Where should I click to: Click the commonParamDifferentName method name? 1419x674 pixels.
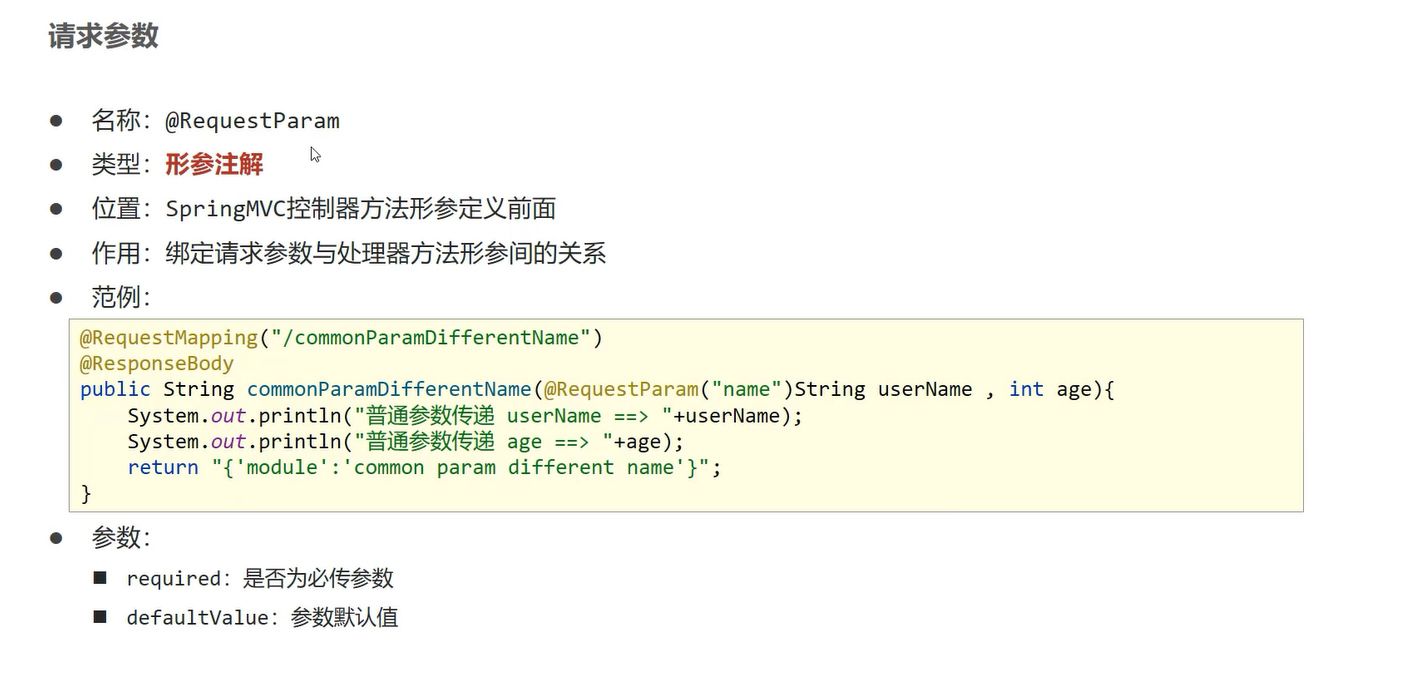coord(389,390)
